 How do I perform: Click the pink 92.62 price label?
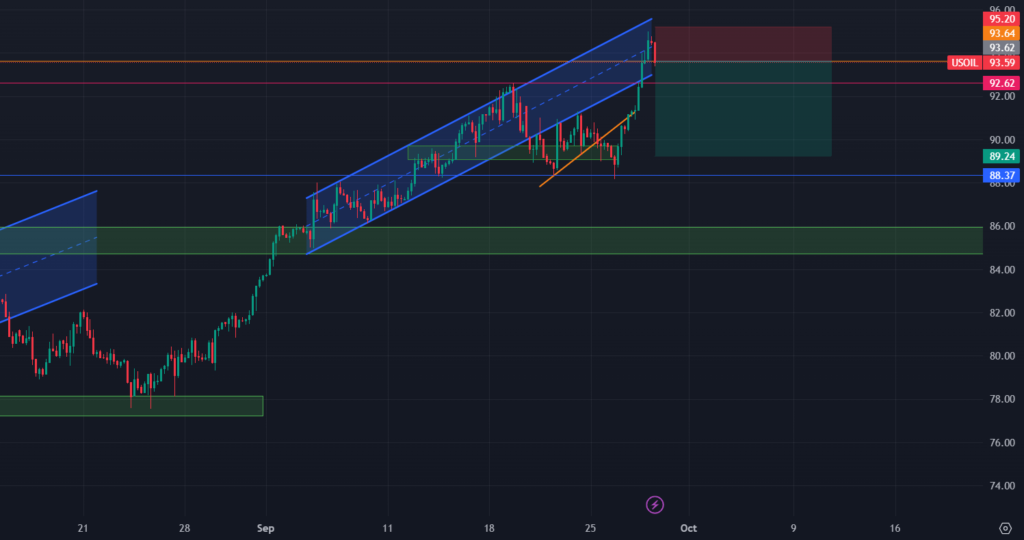click(x=1001, y=83)
